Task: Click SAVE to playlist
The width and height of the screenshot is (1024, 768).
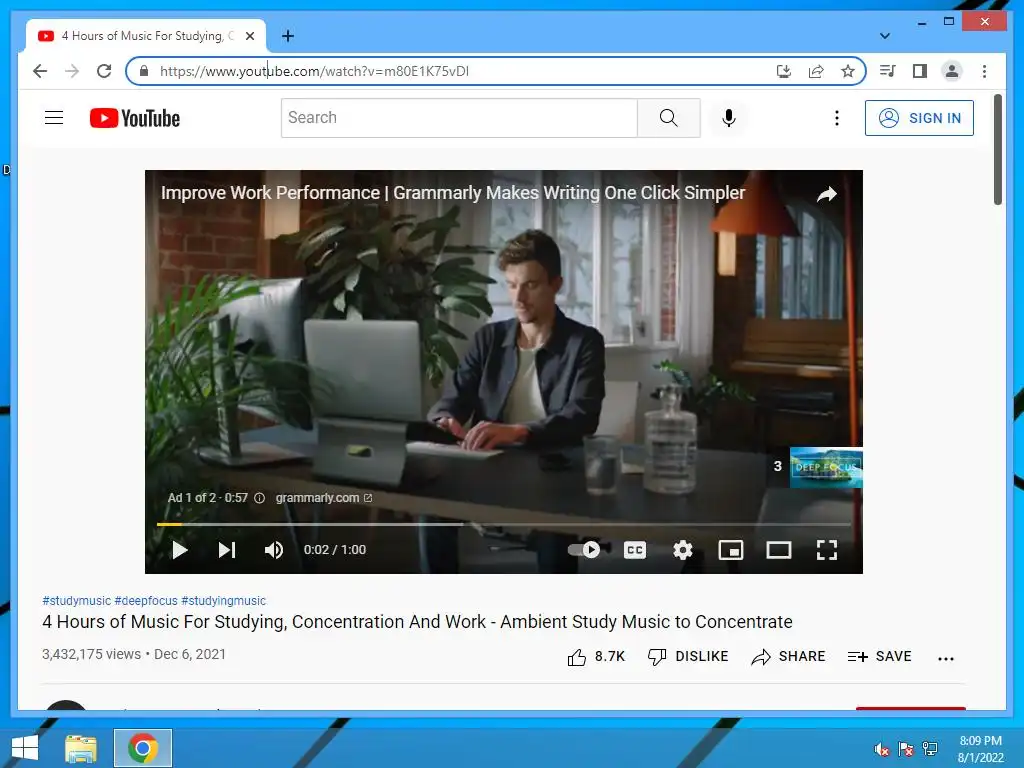Action: click(x=879, y=657)
